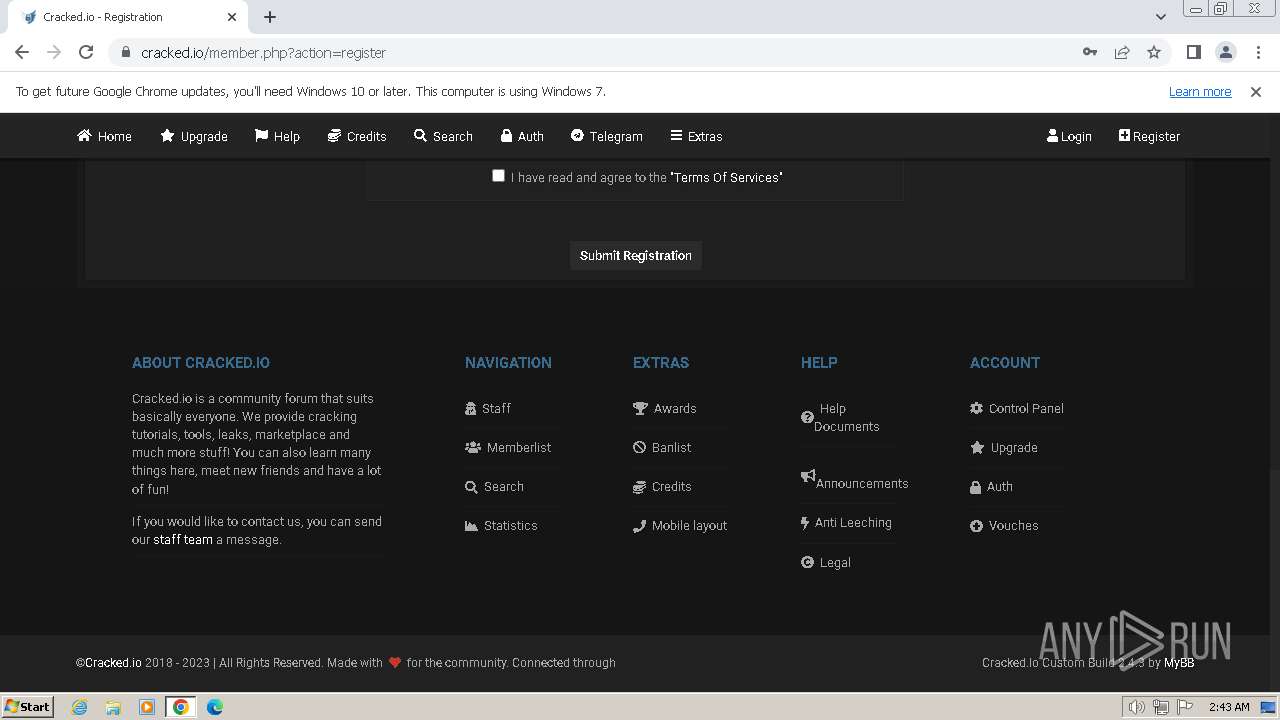Screen dimensions: 1280x720
Task: Toggle the Chrome side panel icon
Action: (1193, 52)
